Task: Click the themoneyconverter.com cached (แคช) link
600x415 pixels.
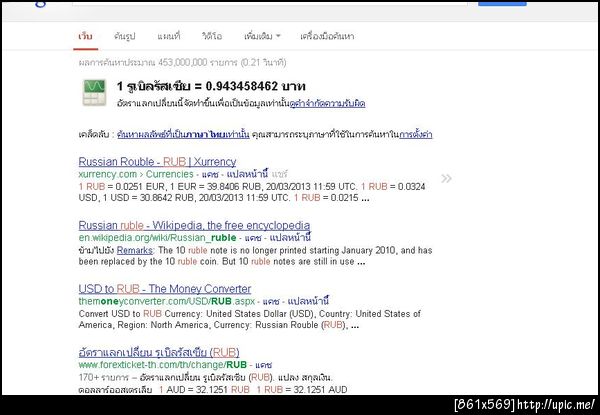Action: (x=271, y=301)
